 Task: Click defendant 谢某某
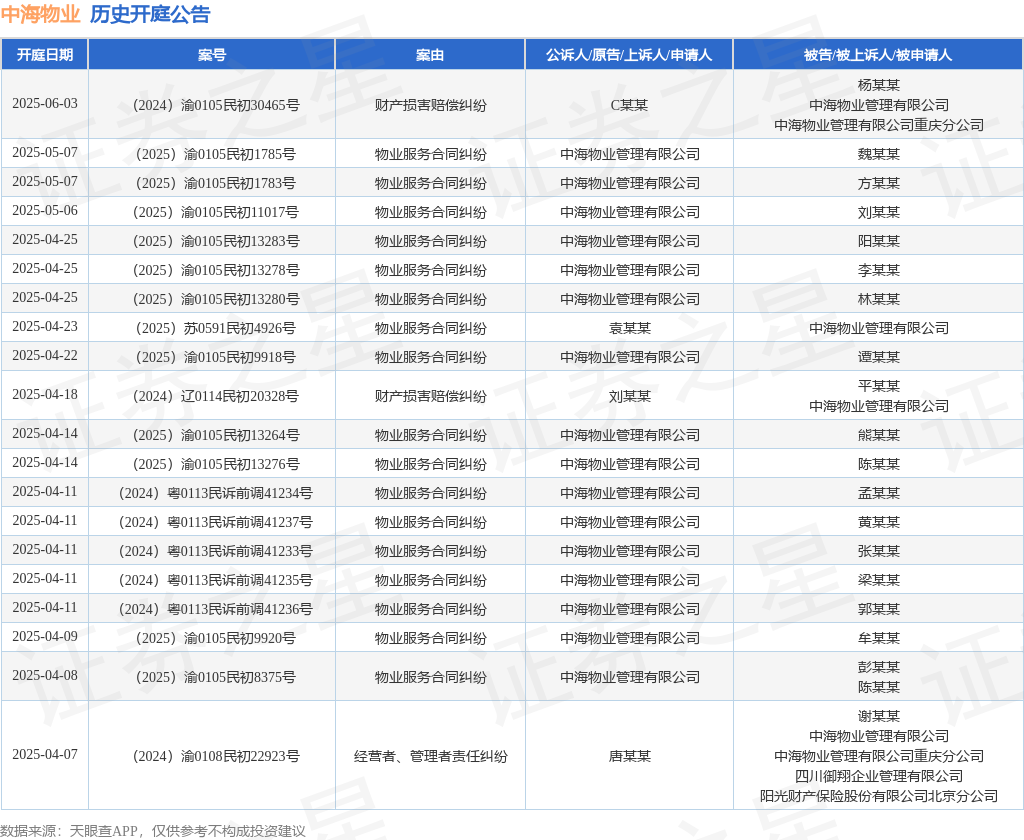(878, 716)
